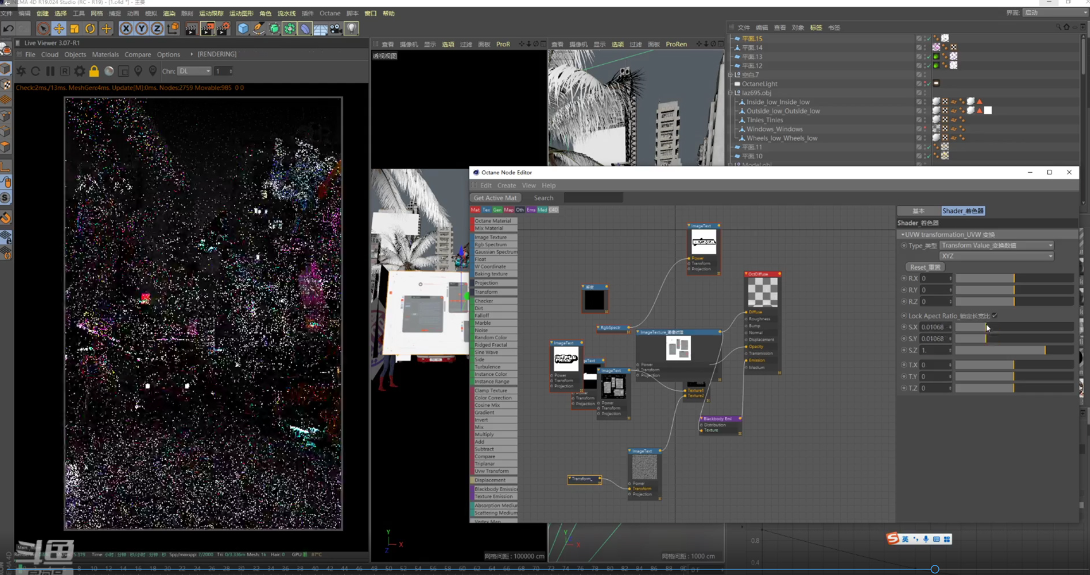1090x575 pixels.
Task: Switch to Shader 着色器 tab
Action: coord(963,211)
